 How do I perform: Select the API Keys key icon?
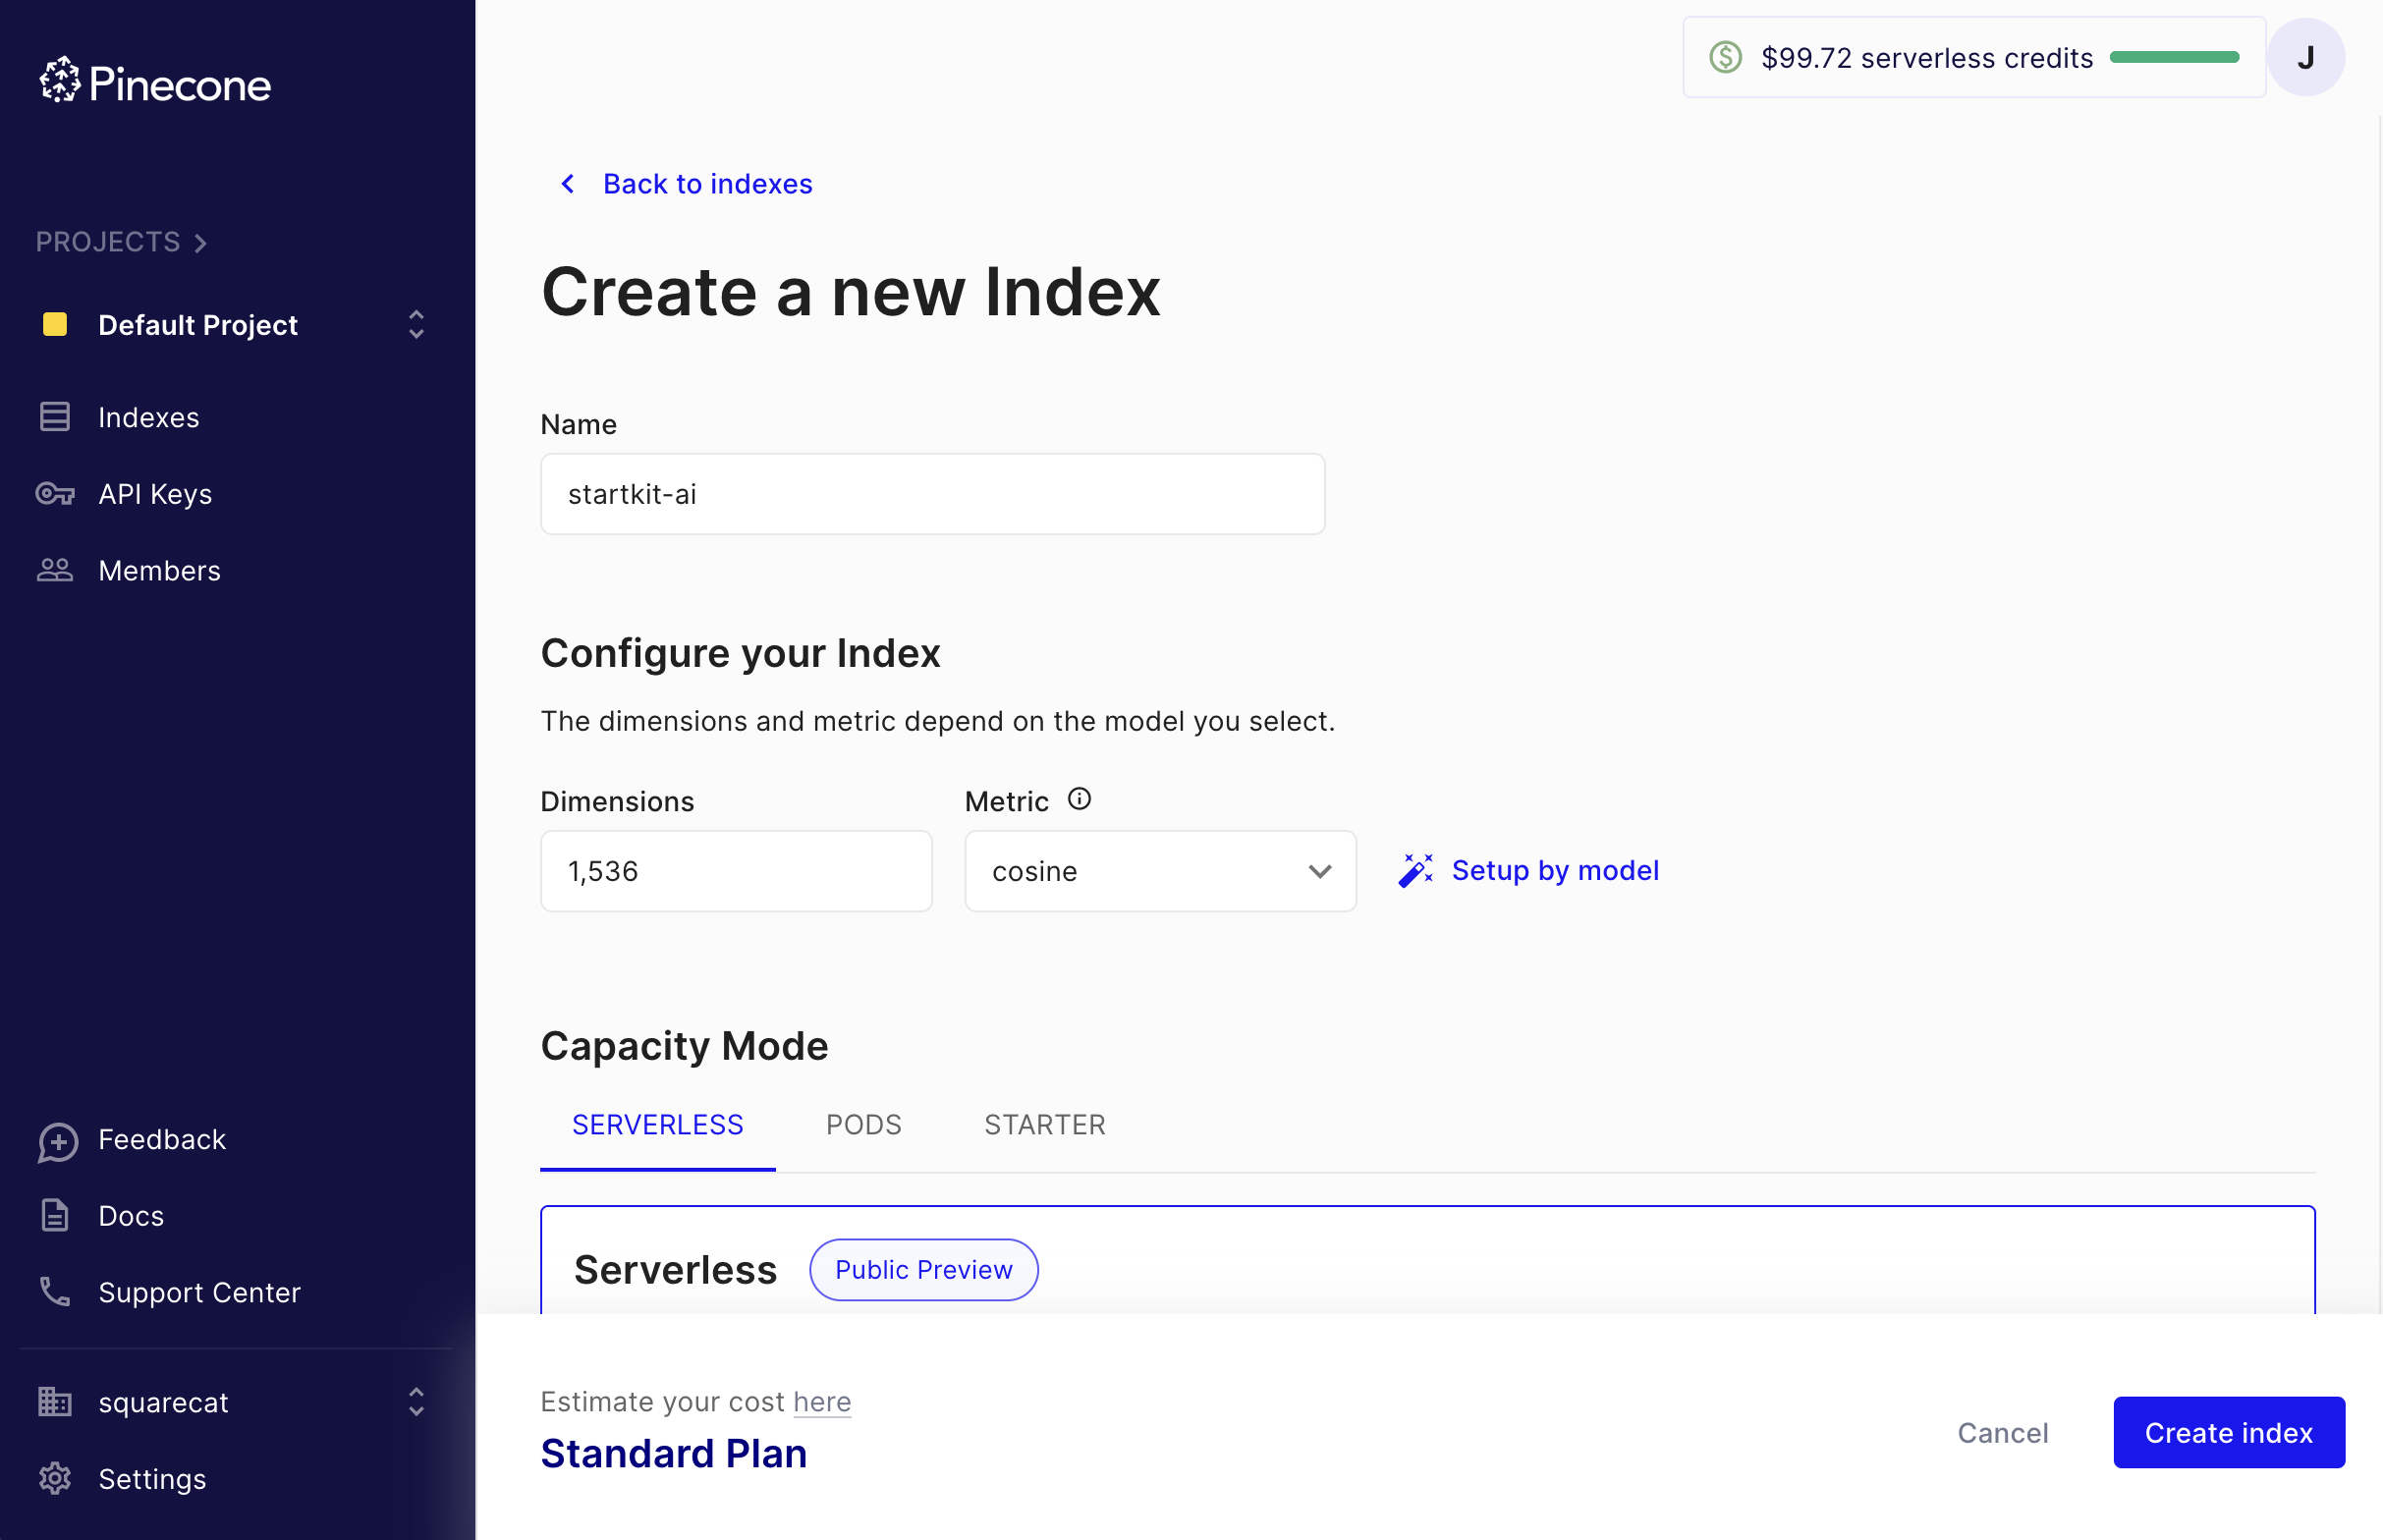pyautogui.click(x=54, y=493)
